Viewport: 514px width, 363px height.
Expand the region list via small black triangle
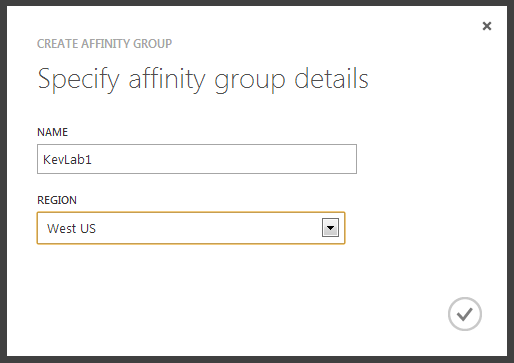(x=330, y=228)
